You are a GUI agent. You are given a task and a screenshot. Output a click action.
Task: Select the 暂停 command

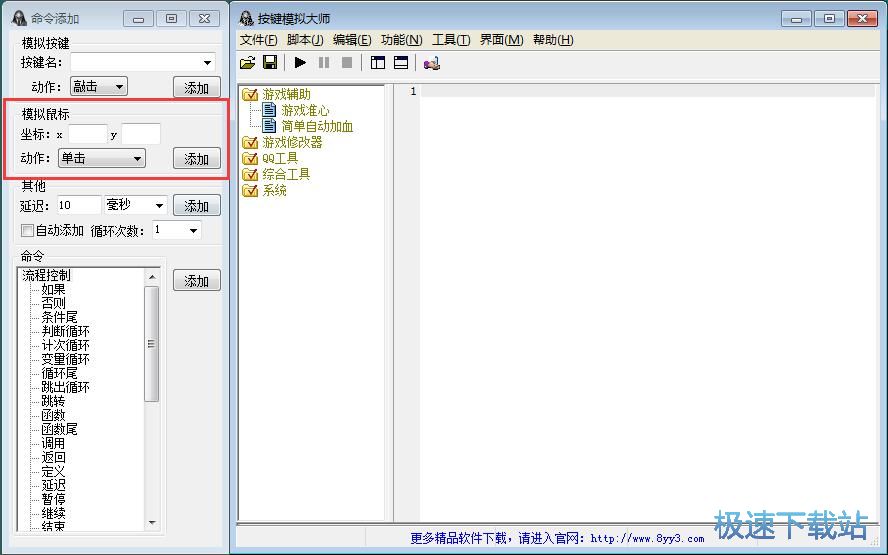(x=53, y=500)
